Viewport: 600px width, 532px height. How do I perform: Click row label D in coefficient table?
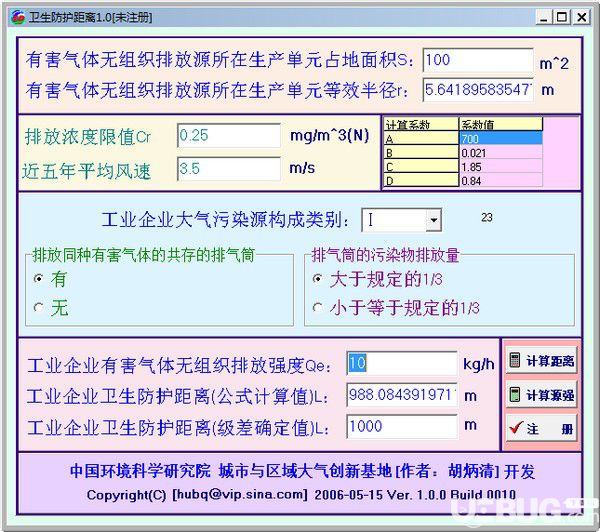coord(421,180)
